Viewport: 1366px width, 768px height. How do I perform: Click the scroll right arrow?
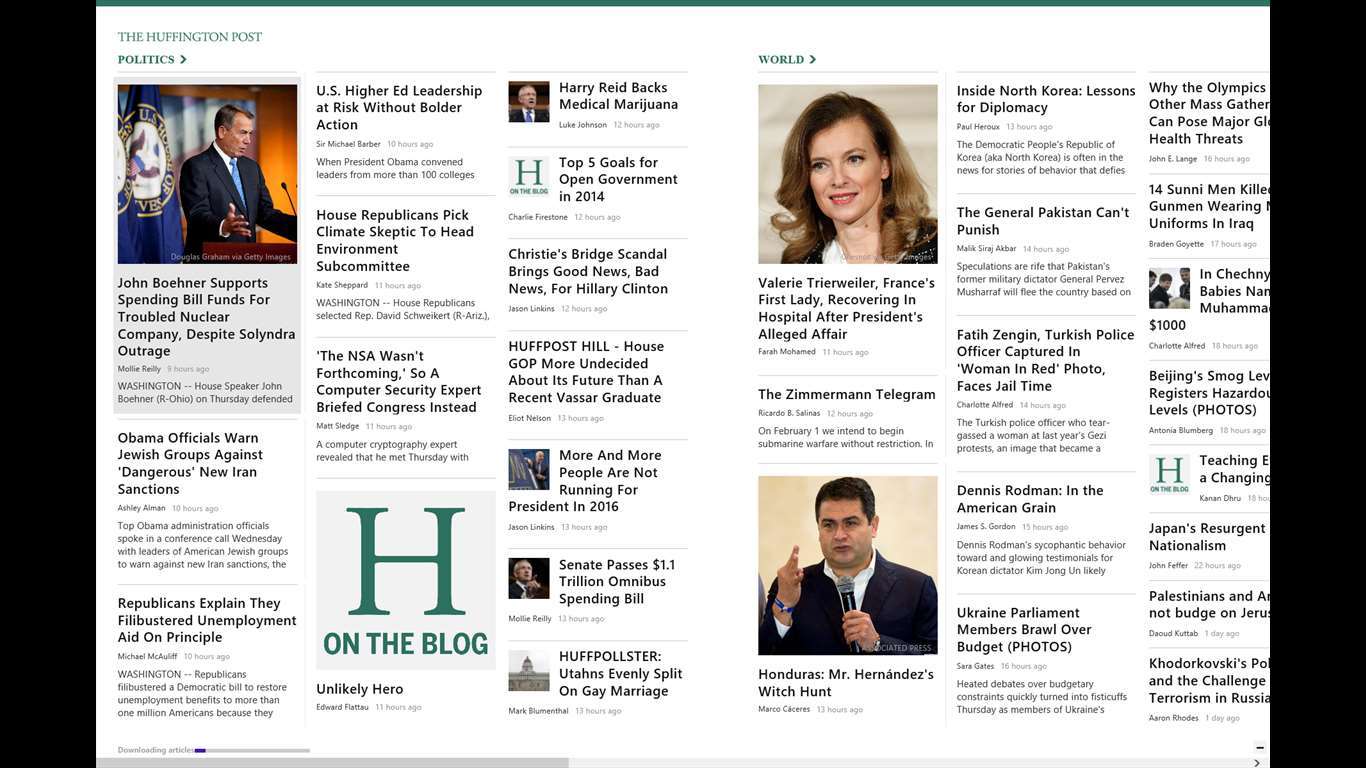pos(1258,763)
